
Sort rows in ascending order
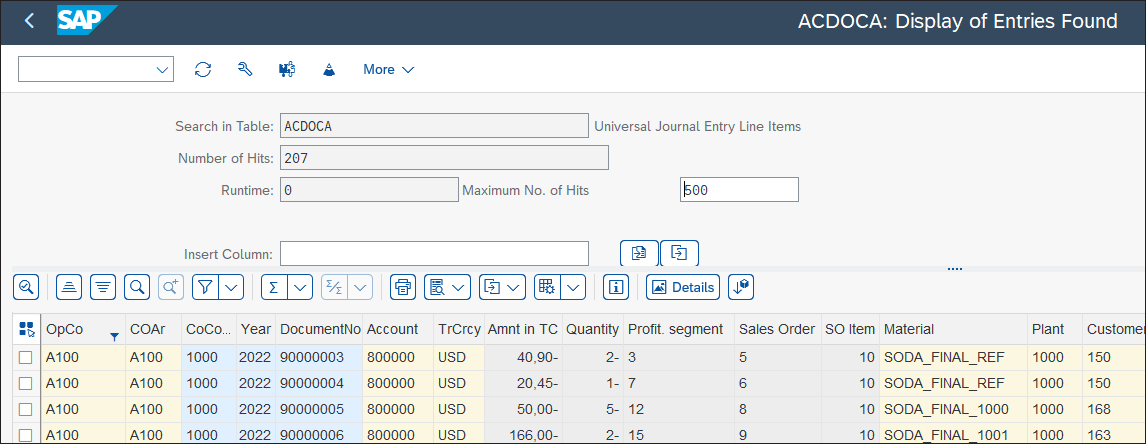tap(69, 287)
